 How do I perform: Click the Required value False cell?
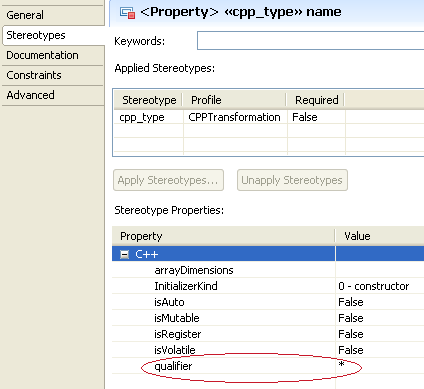(316, 117)
